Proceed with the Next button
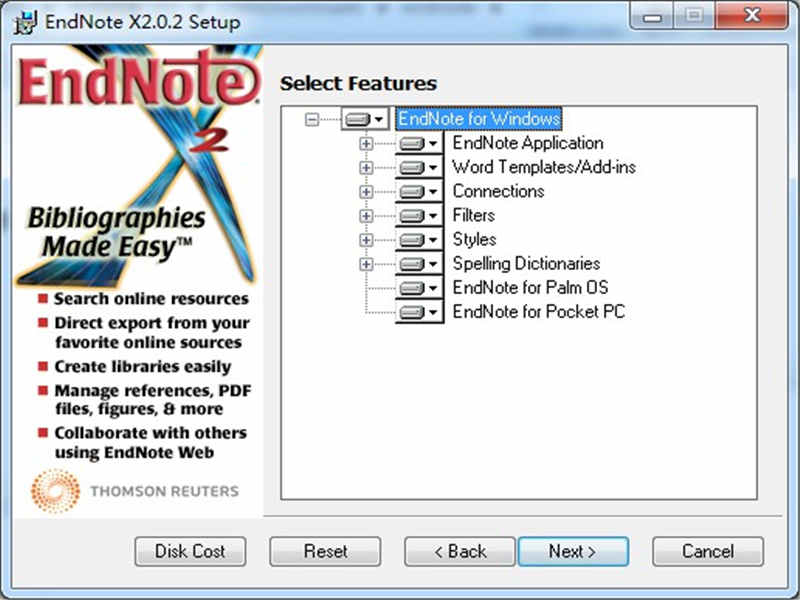The width and height of the screenshot is (800, 600). [573, 552]
